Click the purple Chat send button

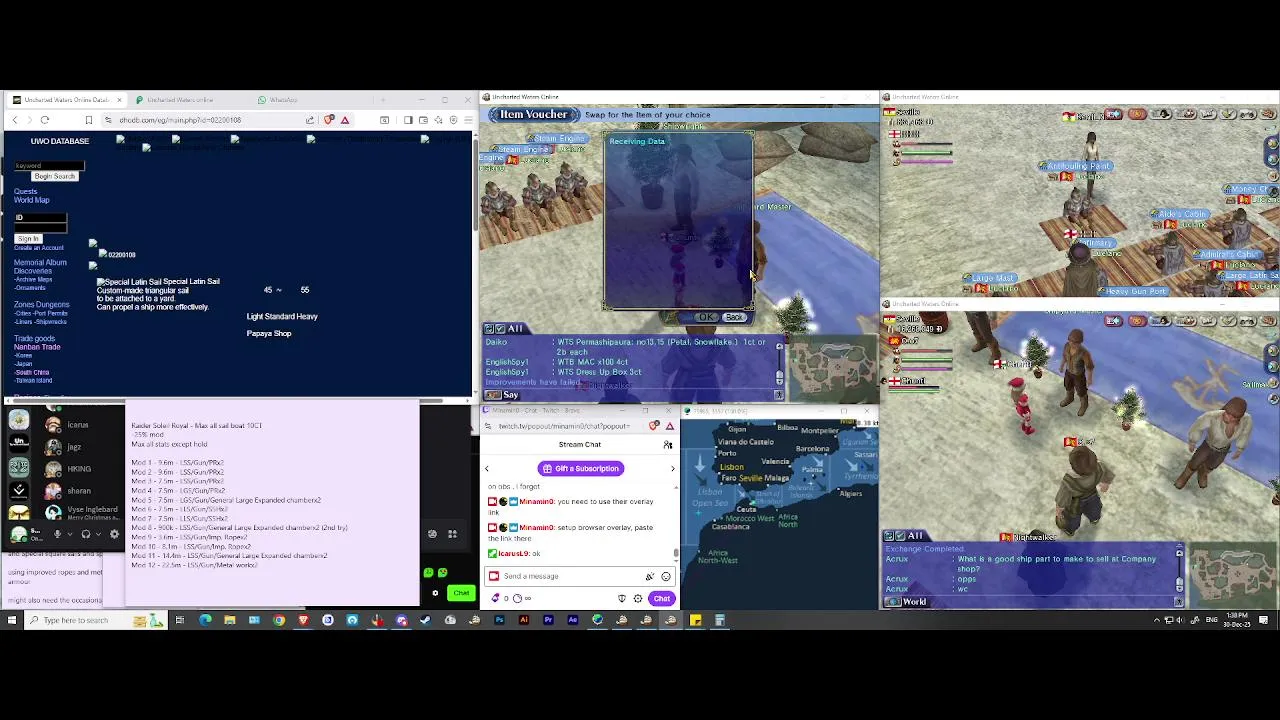pos(661,598)
